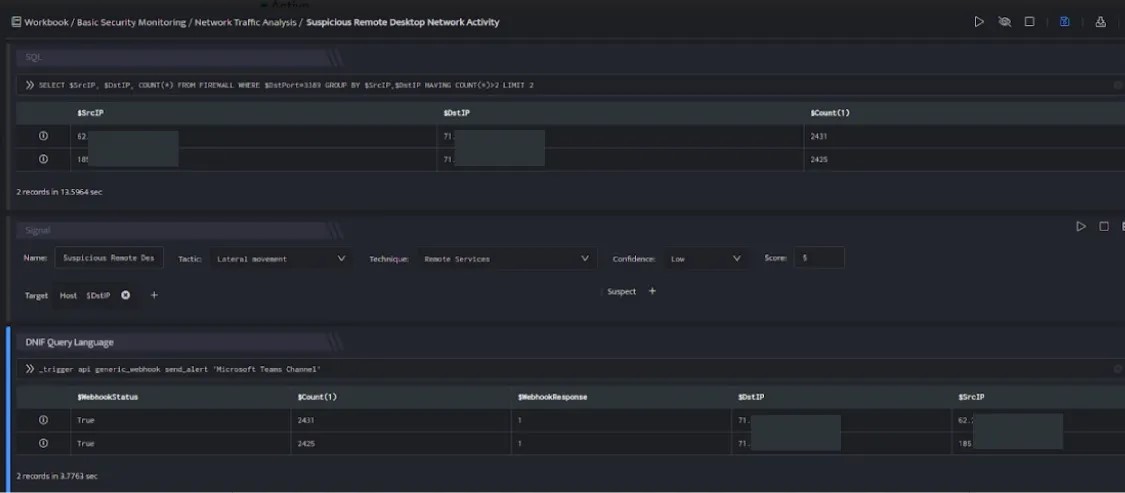This screenshot has width=1125, height=493.
Task: Toggle the crossed-eye hide icon in top toolbar
Action: coord(1004,22)
